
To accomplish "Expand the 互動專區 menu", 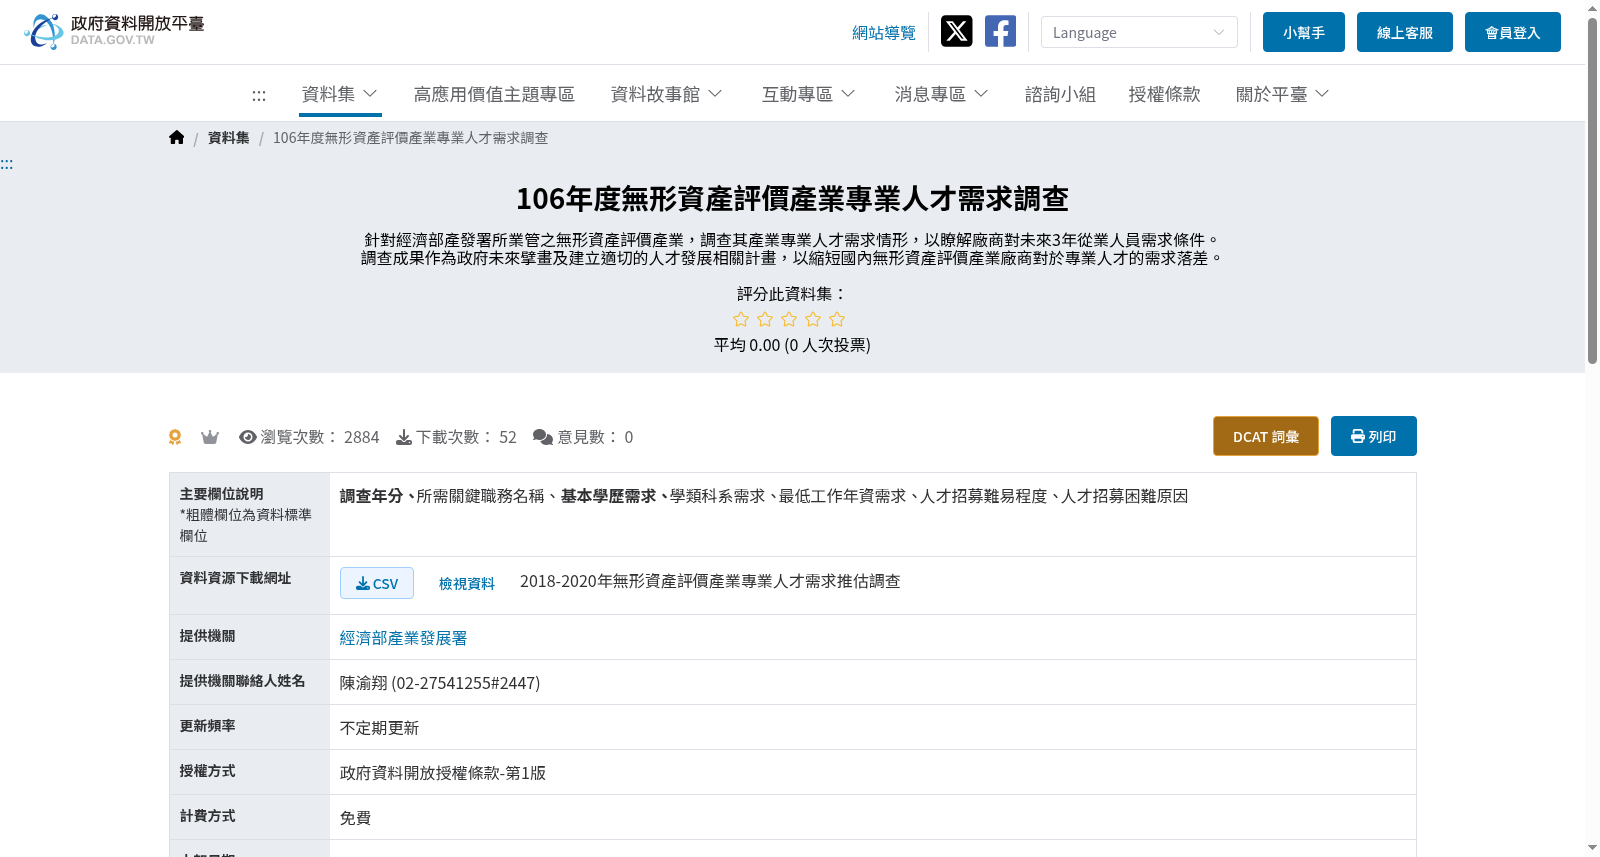I will [809, 94].
